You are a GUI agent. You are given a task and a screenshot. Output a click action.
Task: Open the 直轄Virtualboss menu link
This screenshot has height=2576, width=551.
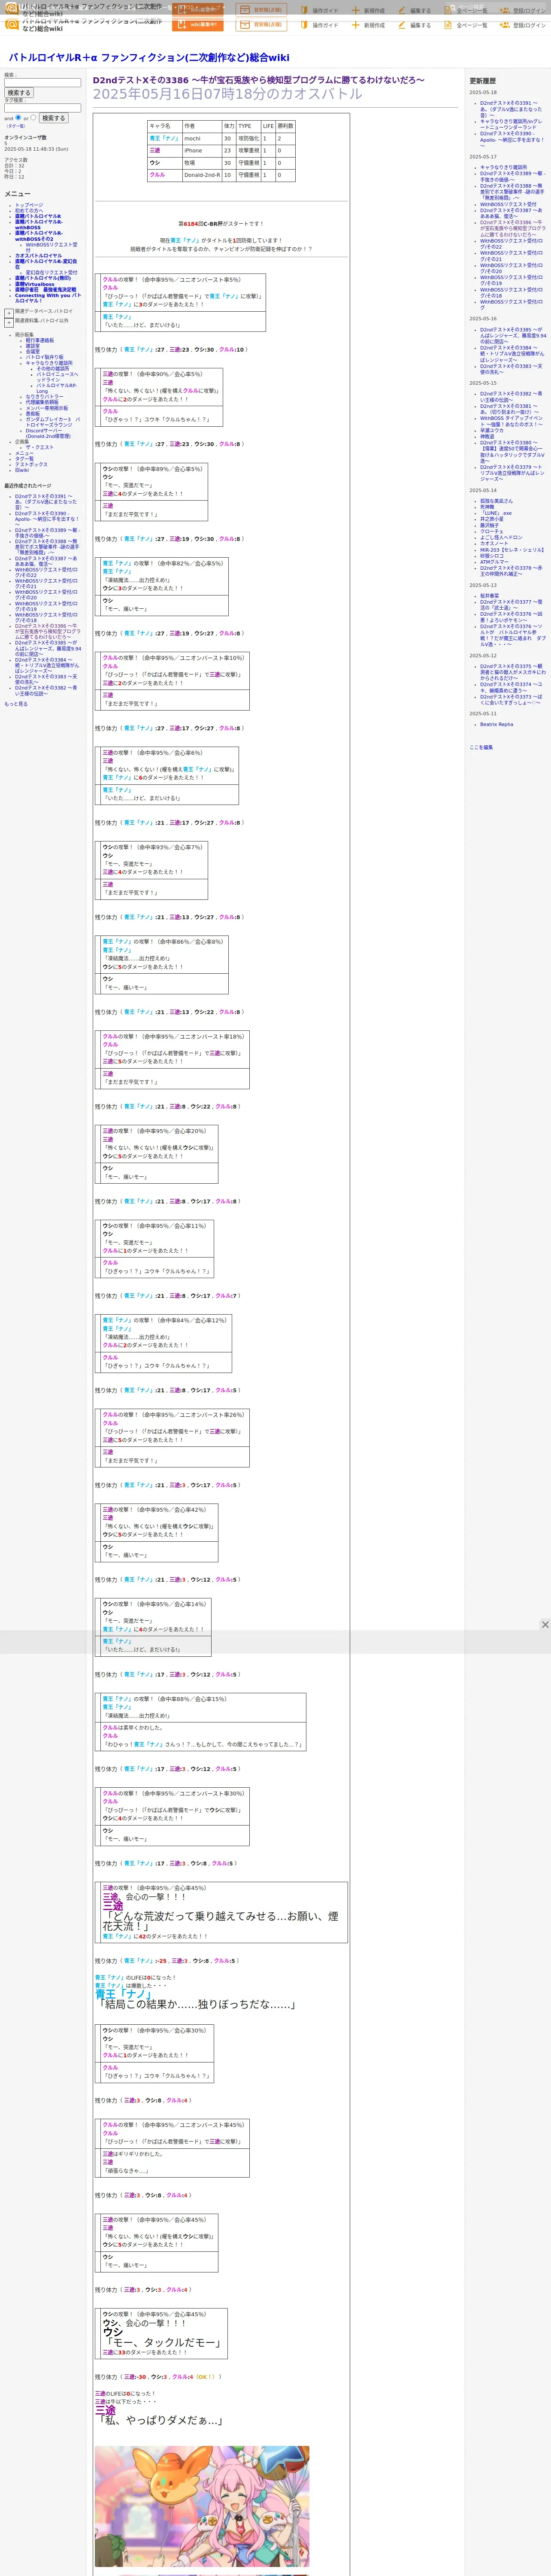tap(35, 284)
